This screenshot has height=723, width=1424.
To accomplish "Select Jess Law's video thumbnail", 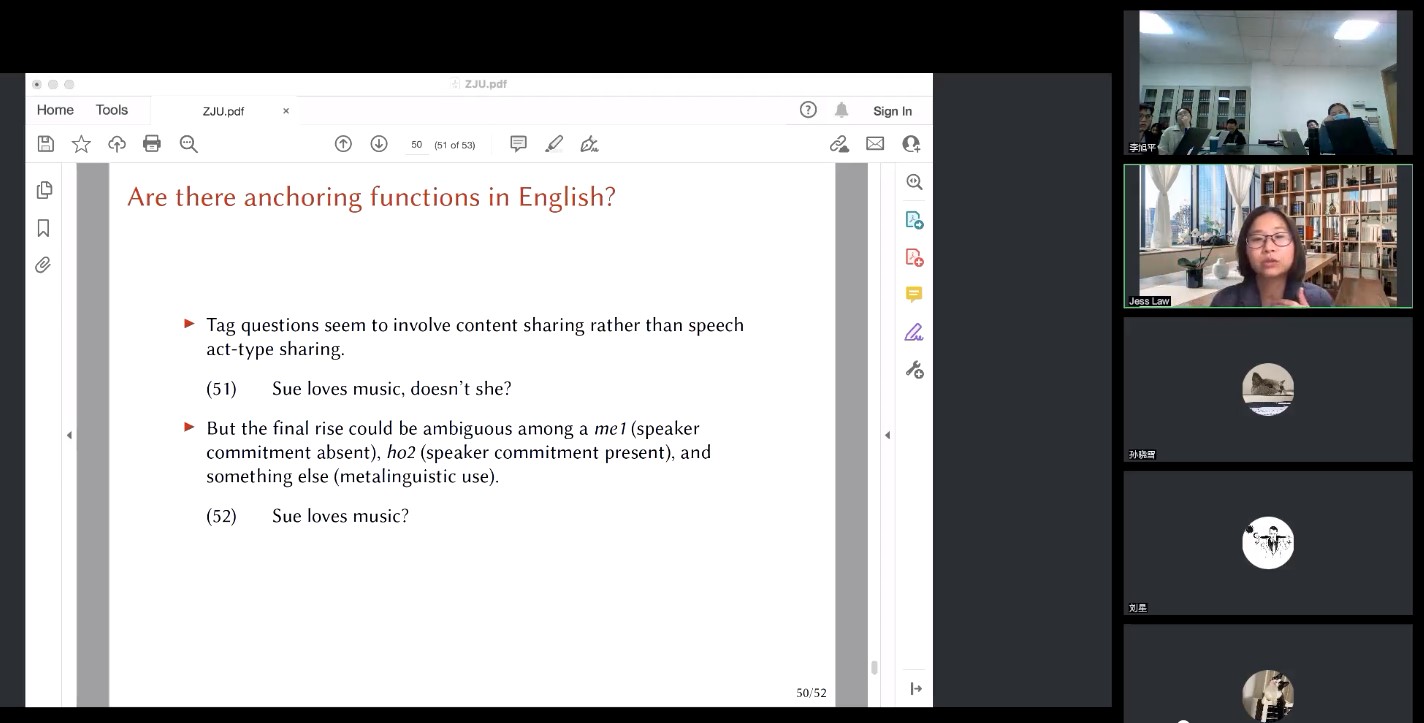I will pyautogui.click(x=1267, y=236).
